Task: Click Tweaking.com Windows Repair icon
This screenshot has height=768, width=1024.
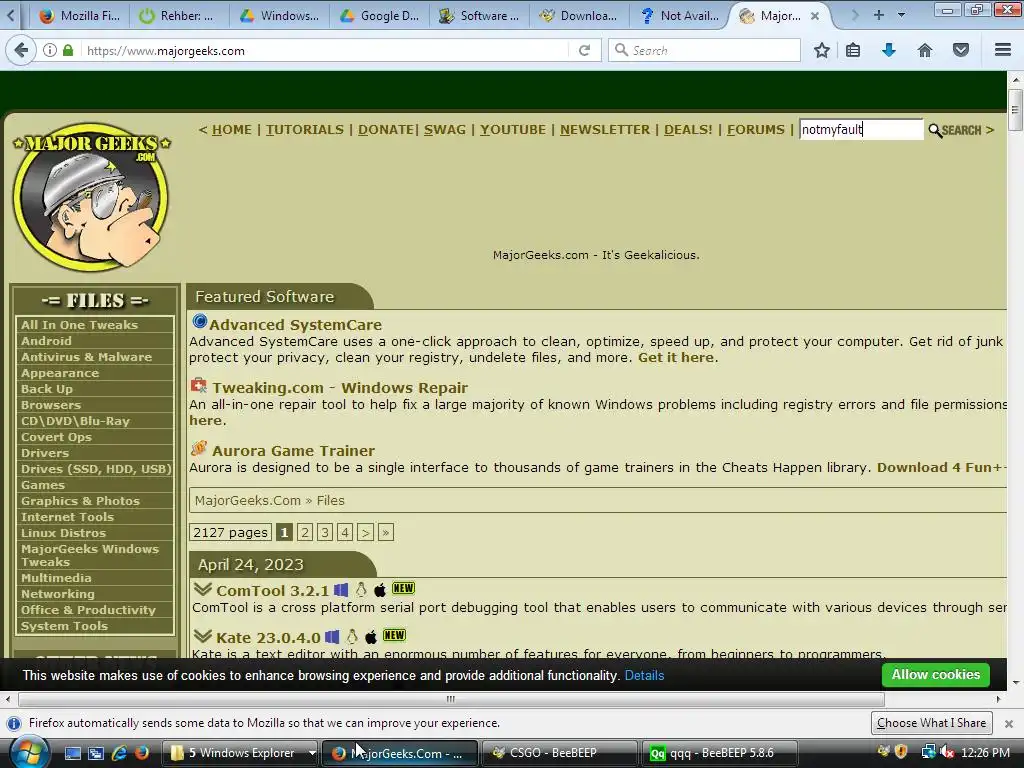Action: pyautogui.click(x=199, y=385)
